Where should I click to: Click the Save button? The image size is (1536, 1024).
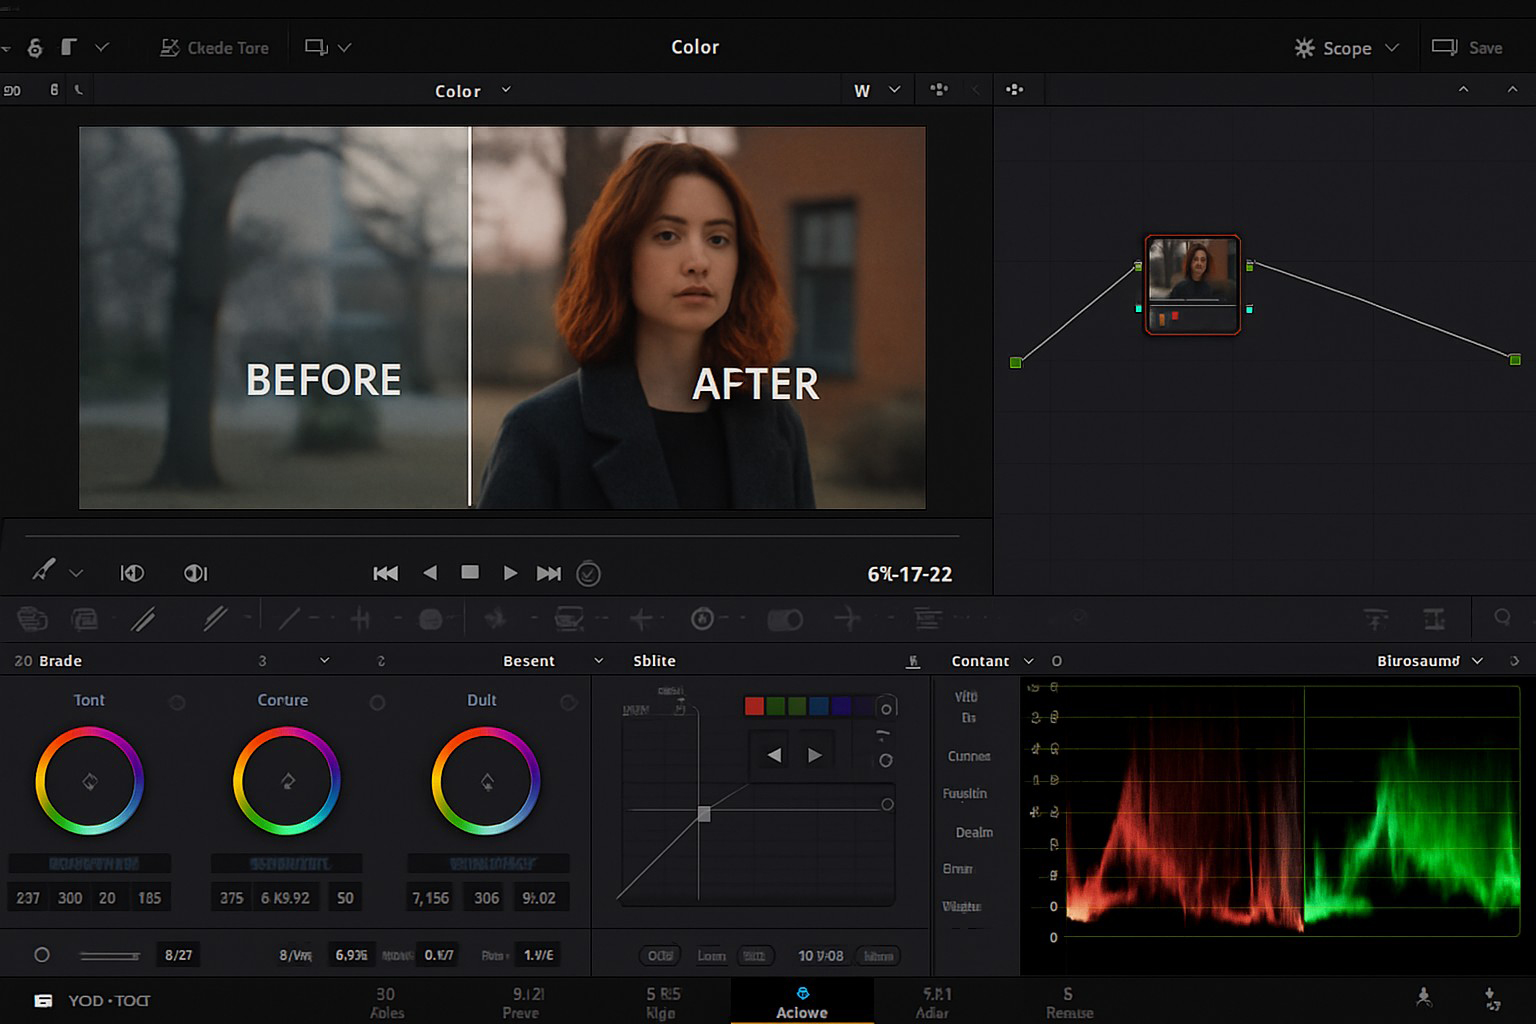pyautogui.click(x=1468, y=48)
